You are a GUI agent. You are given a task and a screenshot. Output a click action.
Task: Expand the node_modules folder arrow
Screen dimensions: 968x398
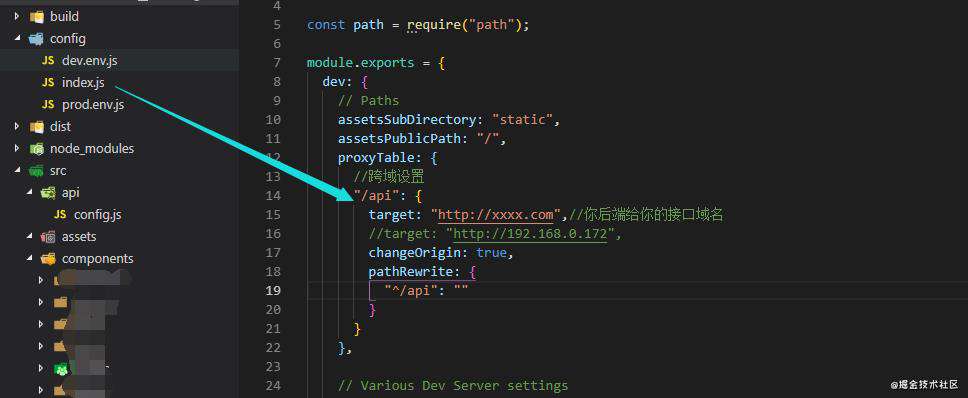tap(17, 149)
